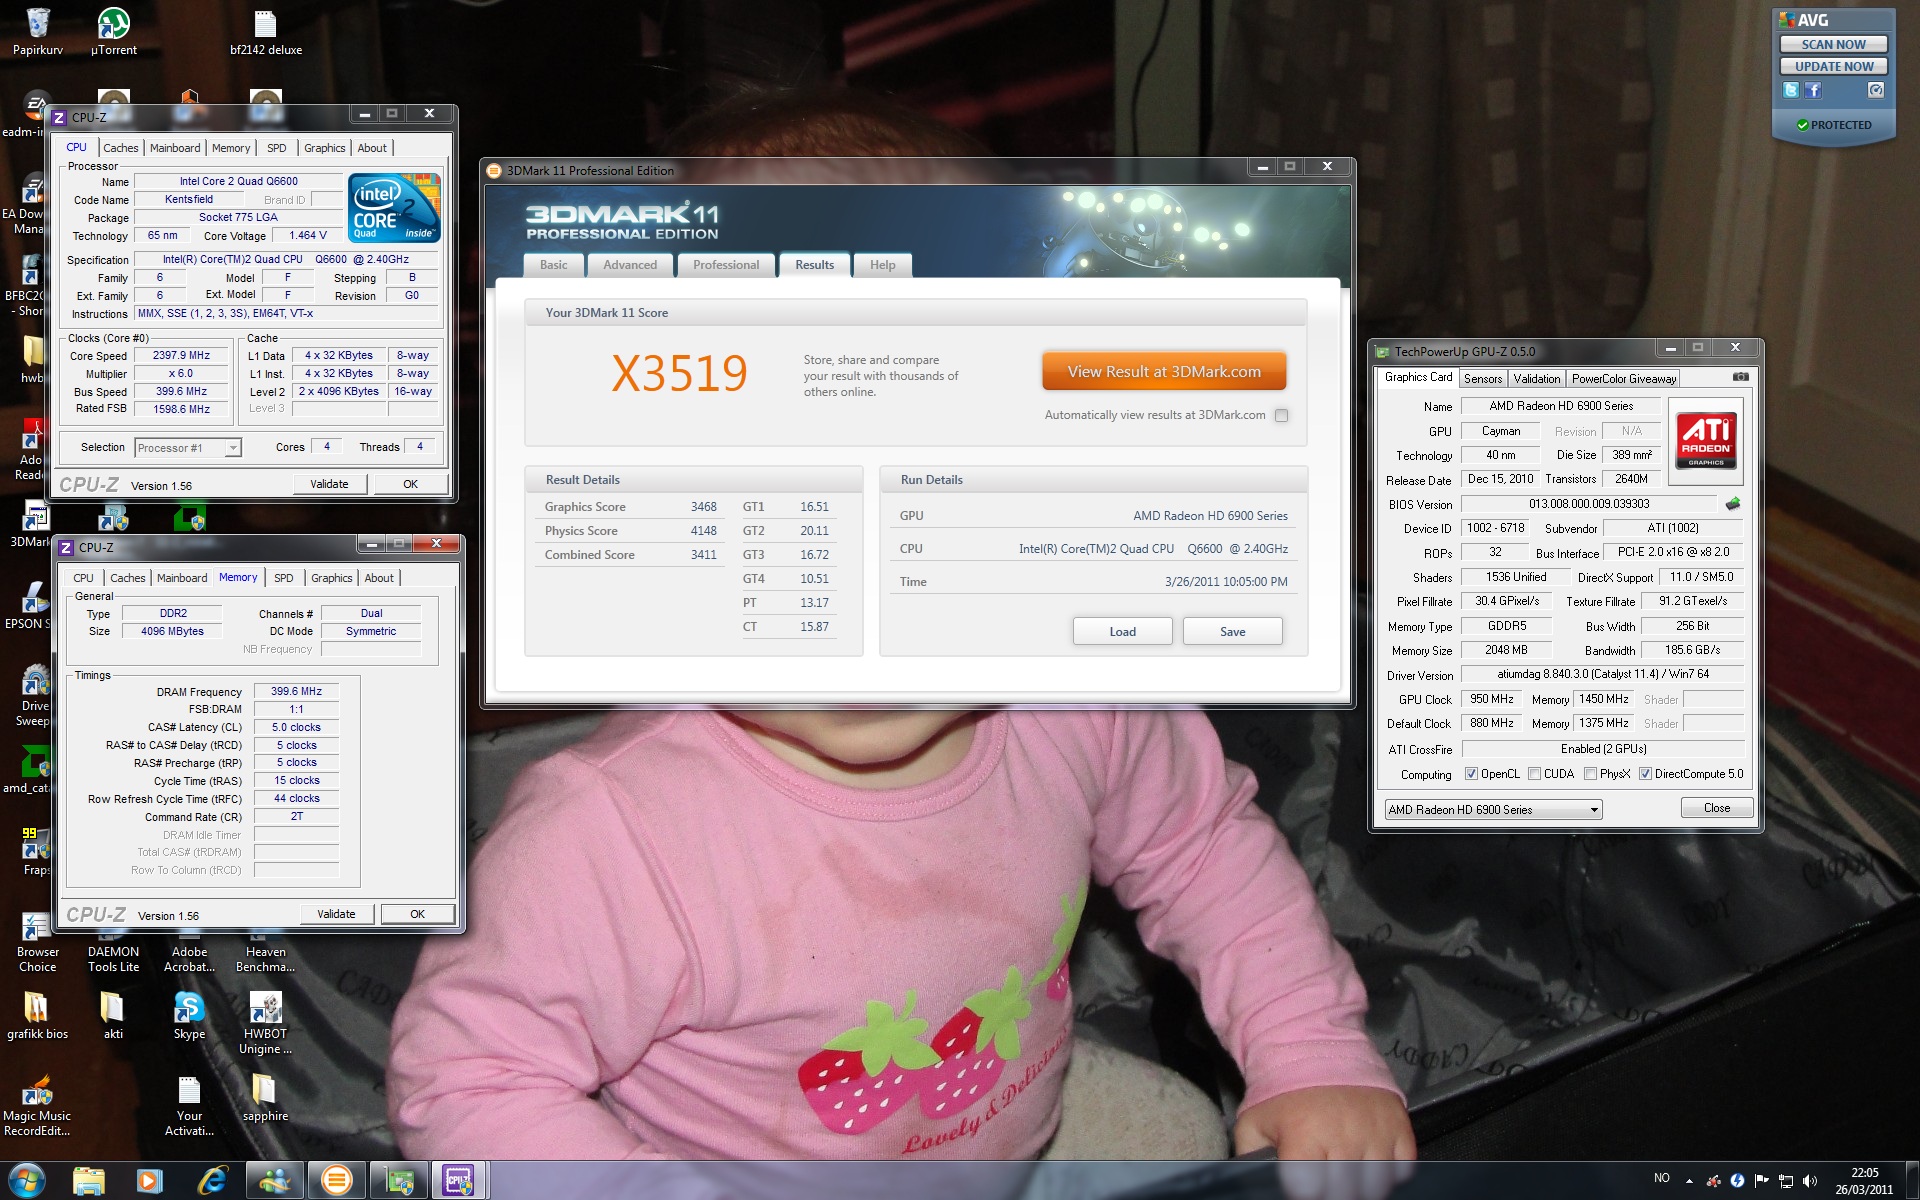Switch to the Caches tab in top CPU-Z
1920x1200 pixels.
121,148
